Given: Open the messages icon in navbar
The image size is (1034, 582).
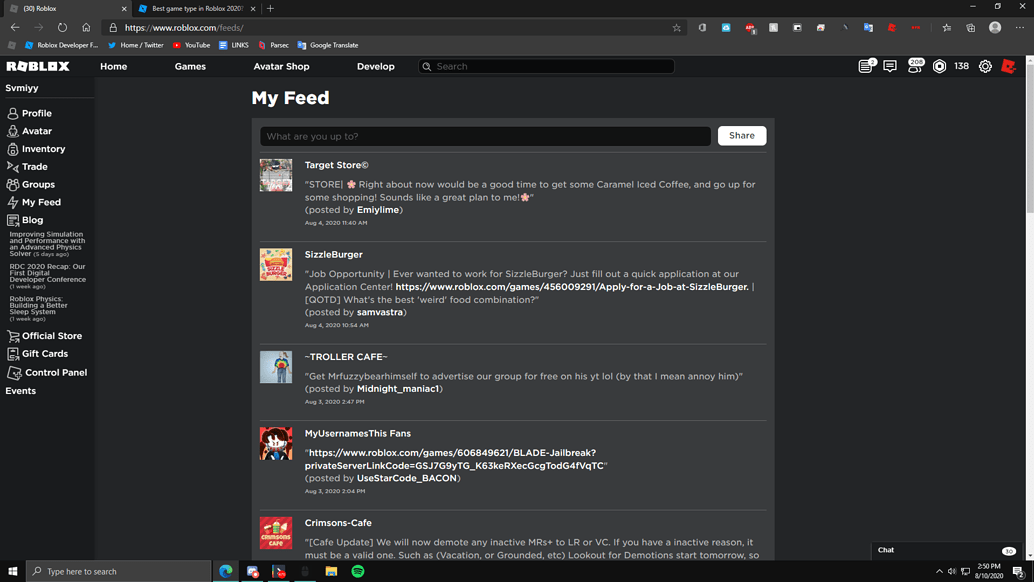Looking at the screenshot, I should (x=890, y=66).
